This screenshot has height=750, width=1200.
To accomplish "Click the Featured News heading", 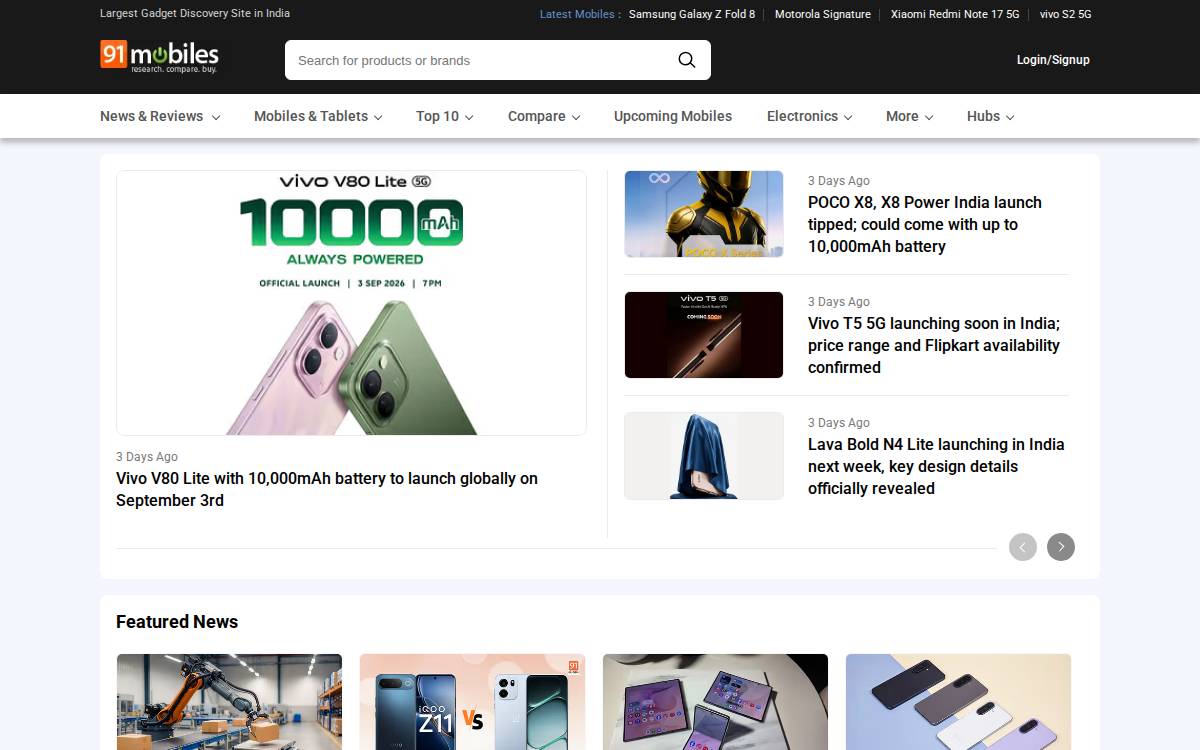I will 177,622.
